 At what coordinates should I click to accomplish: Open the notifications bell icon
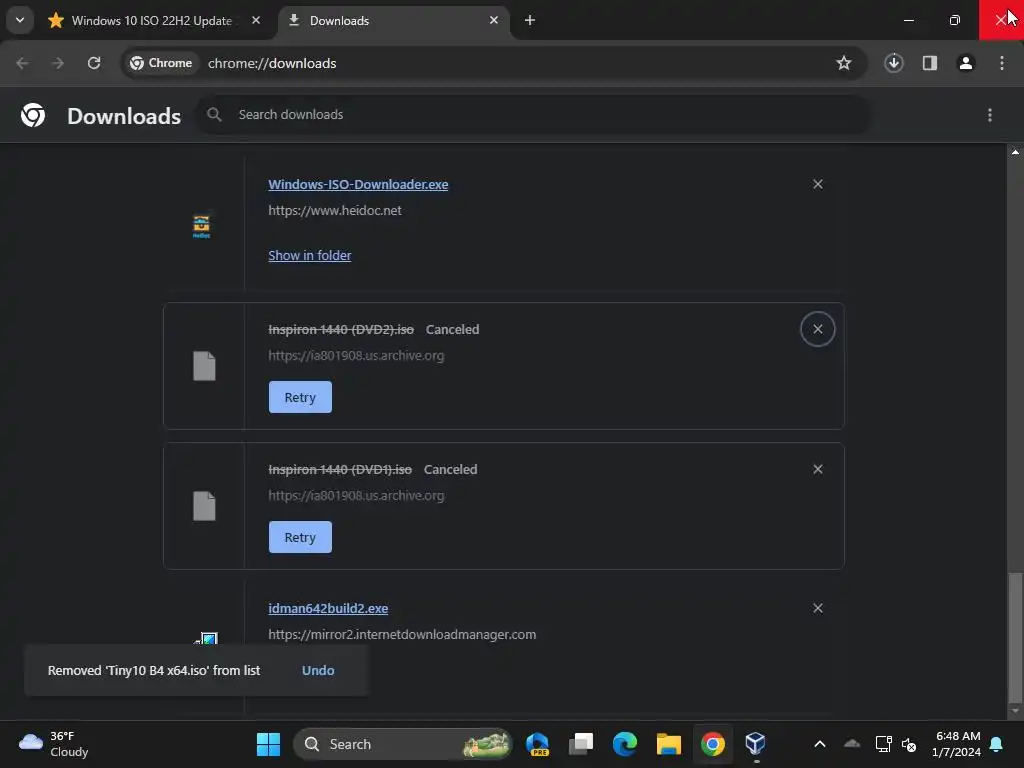click(997, 744)
